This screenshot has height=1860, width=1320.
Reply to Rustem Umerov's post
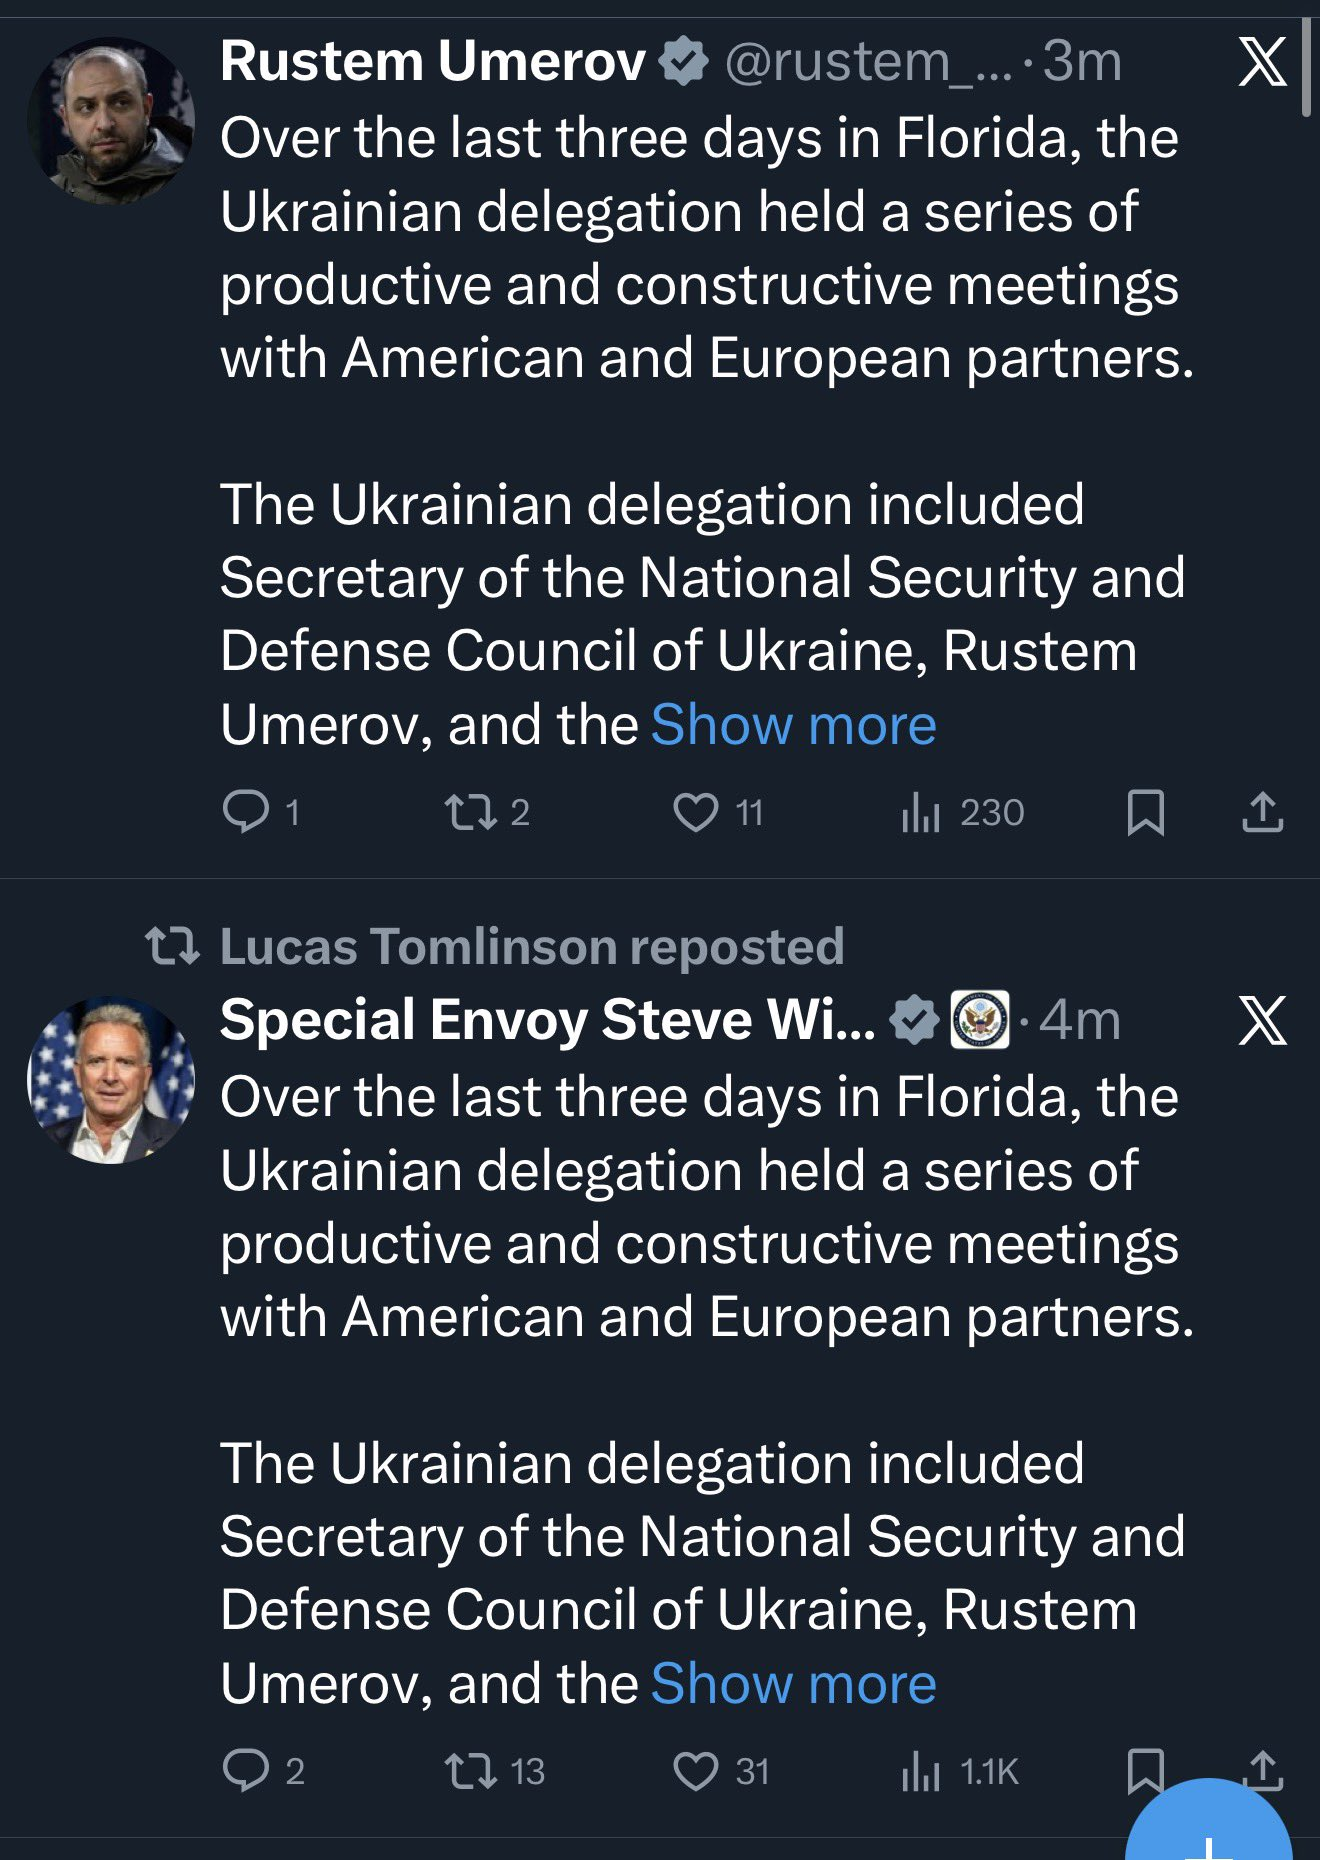coord(246,812)
